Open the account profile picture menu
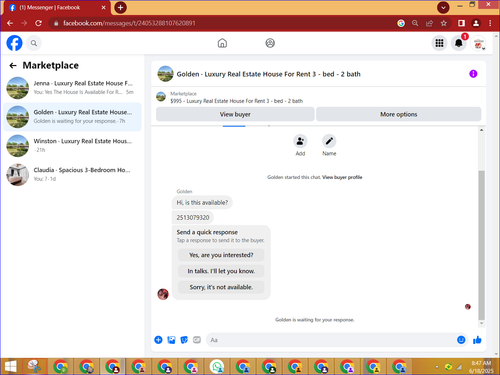The height and width of the screenshot is (375, 500). (x=478, y=43)
